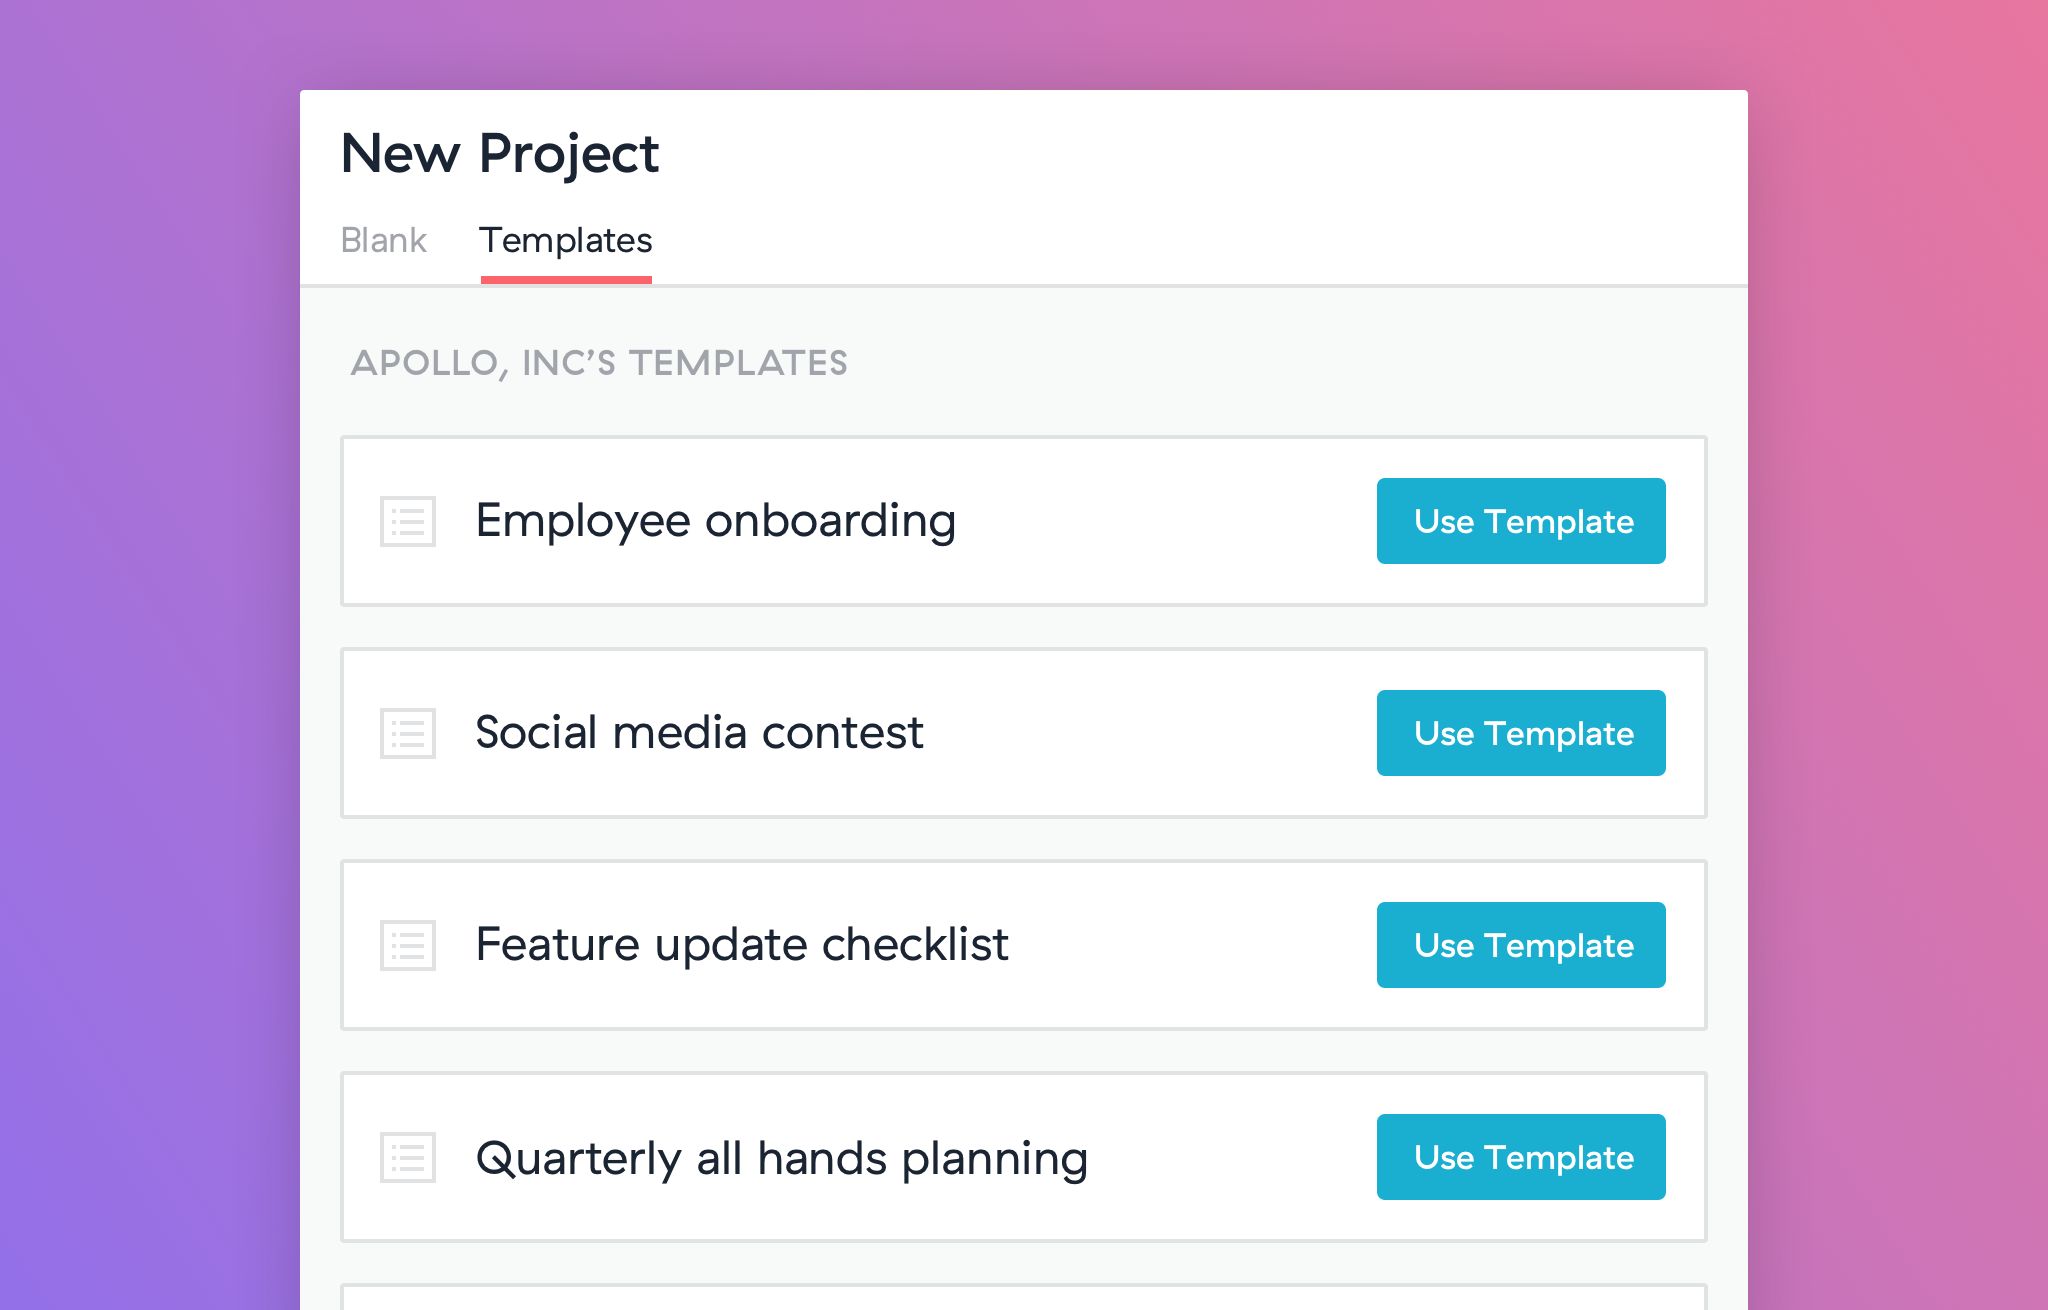Click the Quarterly all hands planning title

click(781, 1158)
